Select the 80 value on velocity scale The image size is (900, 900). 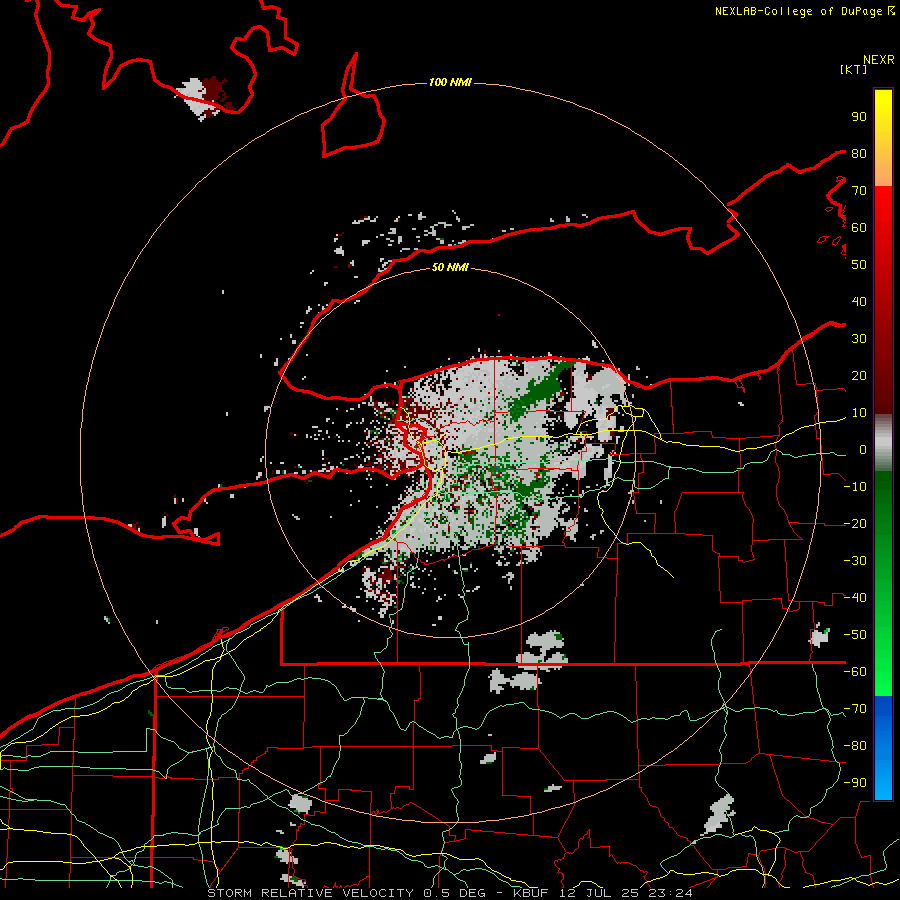(859, 153)
